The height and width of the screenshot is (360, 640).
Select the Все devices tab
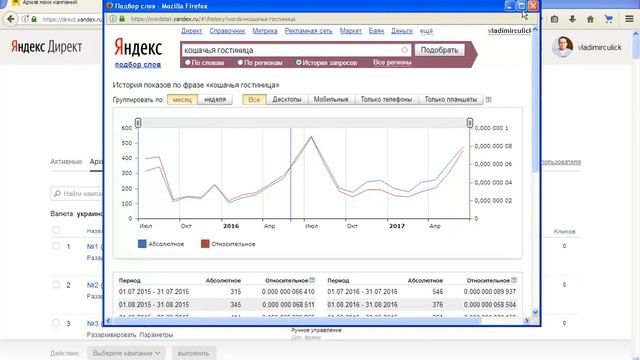click(x=254, y=100)
